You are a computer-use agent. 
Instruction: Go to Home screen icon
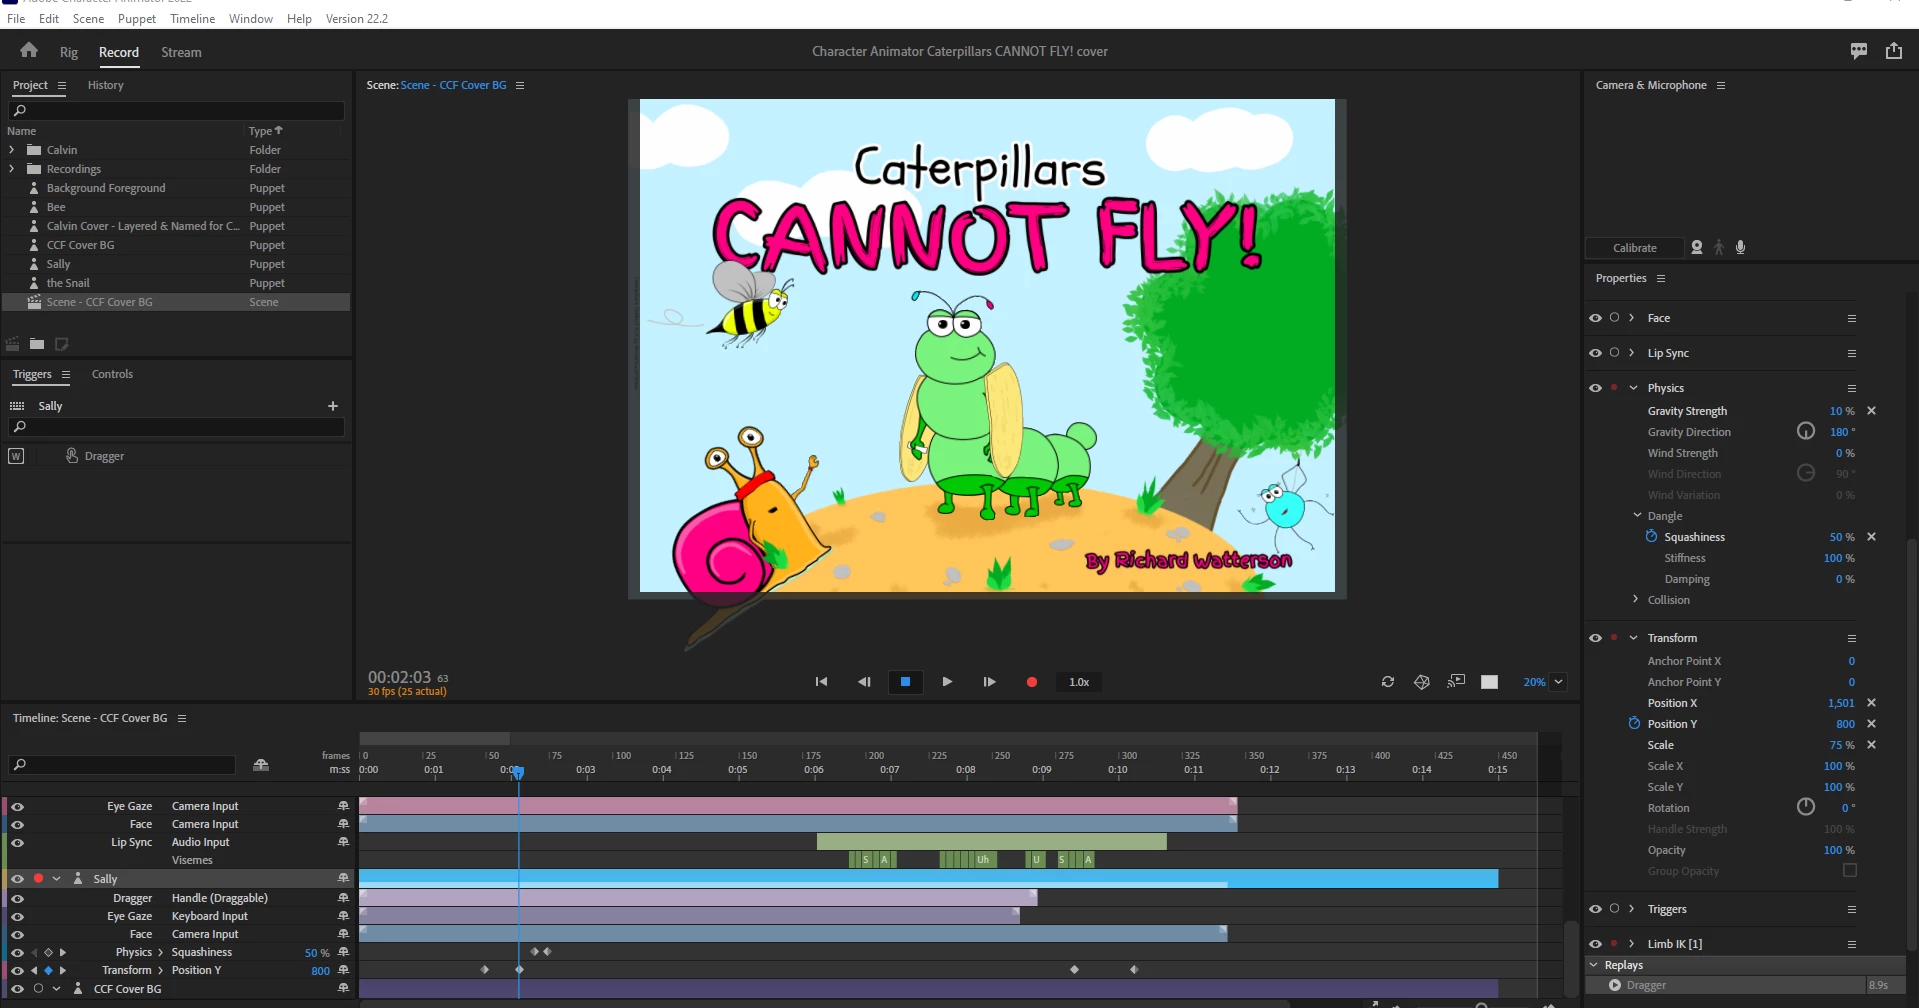pyautogui.click(x=29, y=50)
